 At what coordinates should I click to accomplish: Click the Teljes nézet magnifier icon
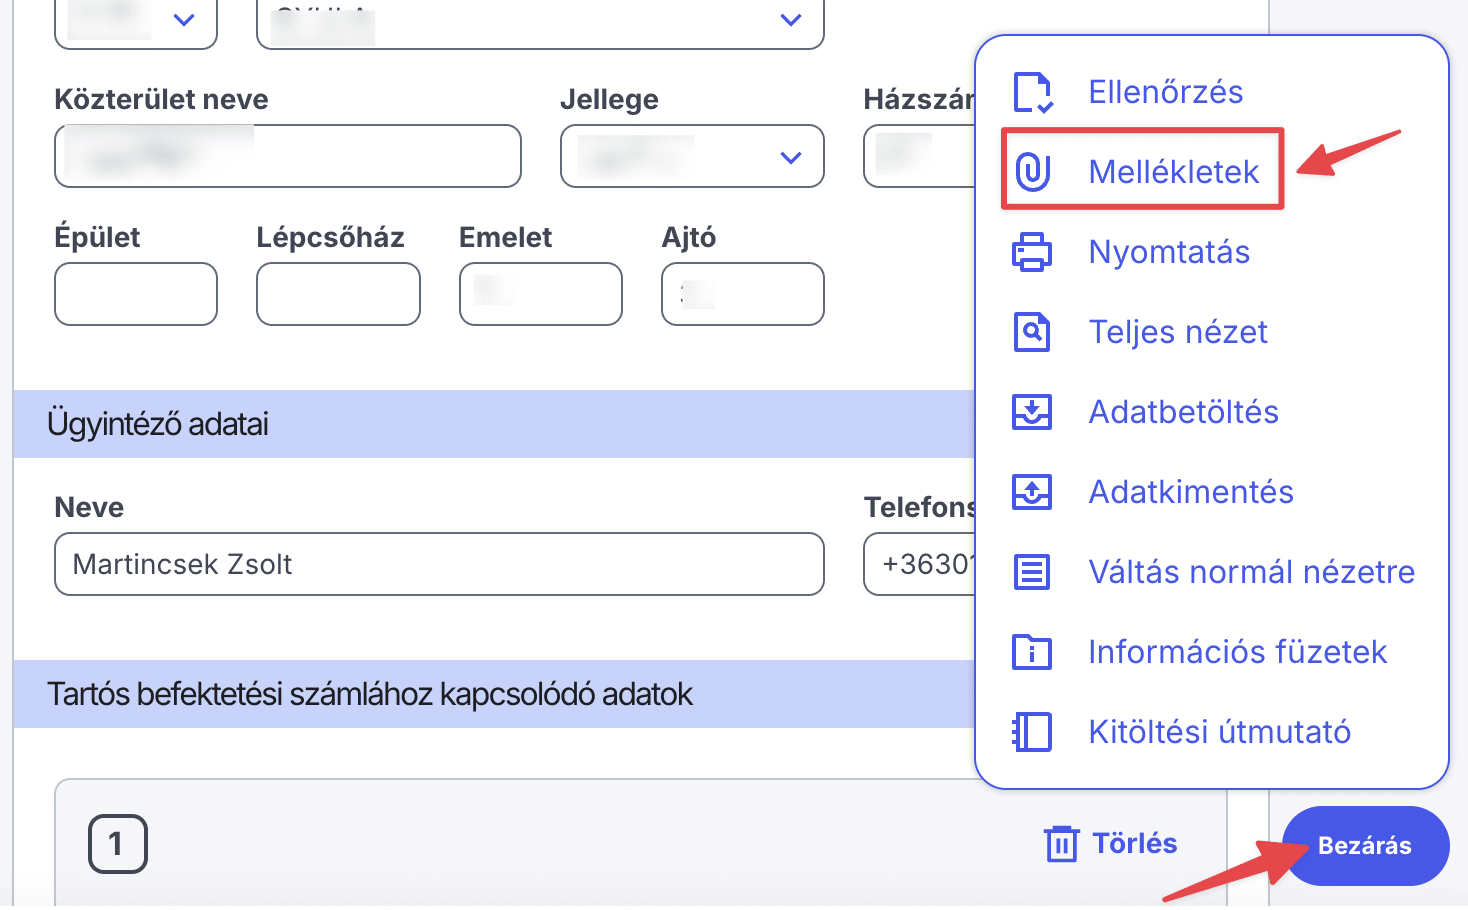(x=1032, y=332)
